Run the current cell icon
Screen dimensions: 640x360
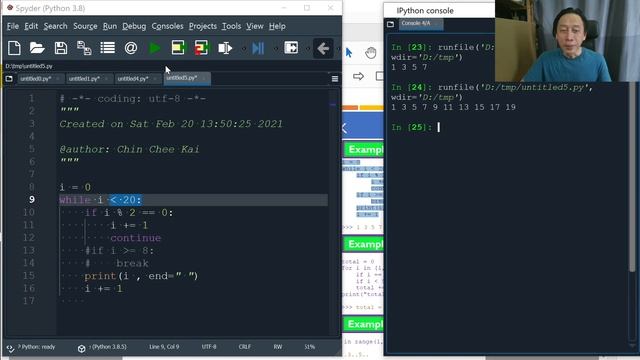pyautogui.click(x=178, y=48)
